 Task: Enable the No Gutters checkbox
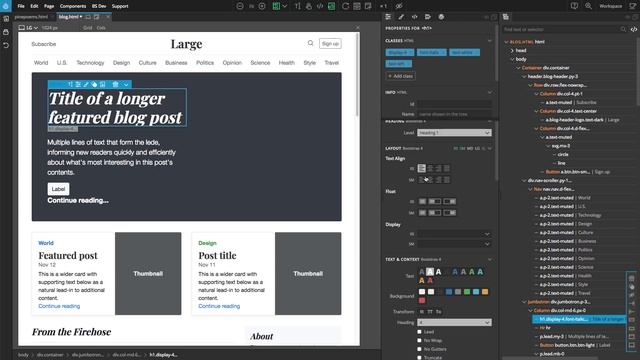coord(419,349)
